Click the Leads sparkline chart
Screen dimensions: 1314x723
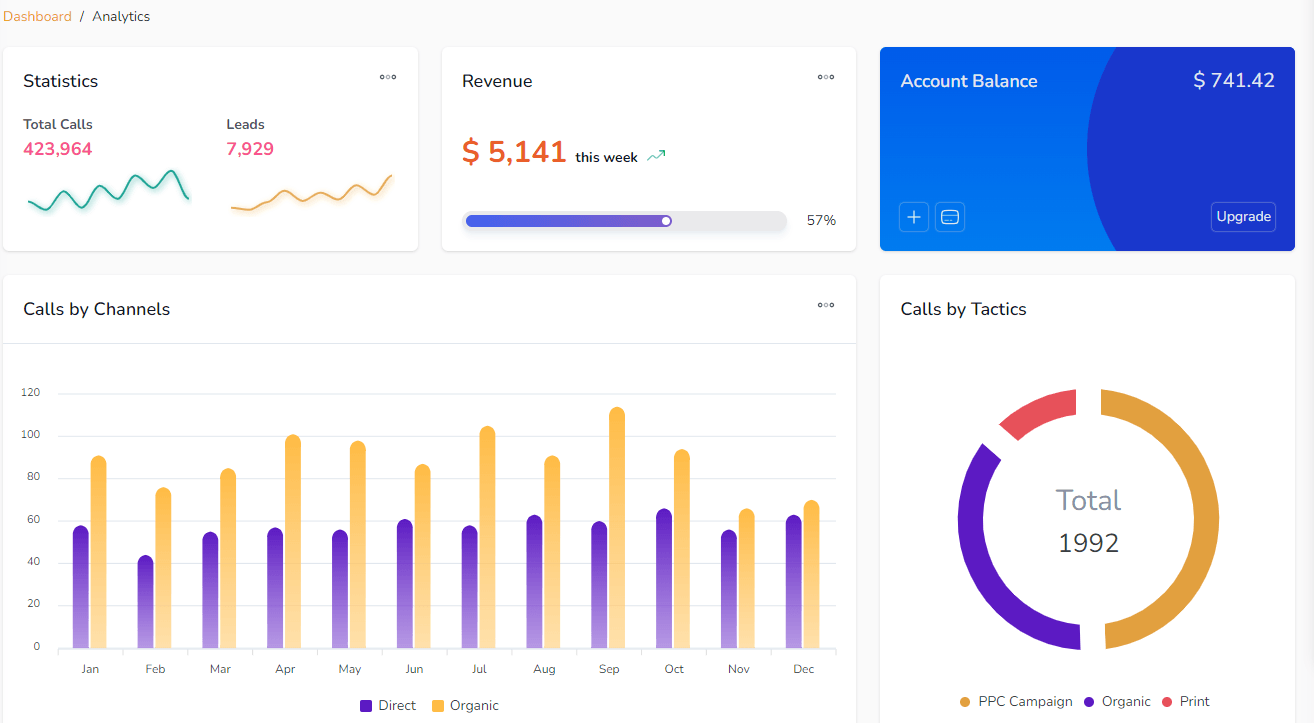pos(311,192)
